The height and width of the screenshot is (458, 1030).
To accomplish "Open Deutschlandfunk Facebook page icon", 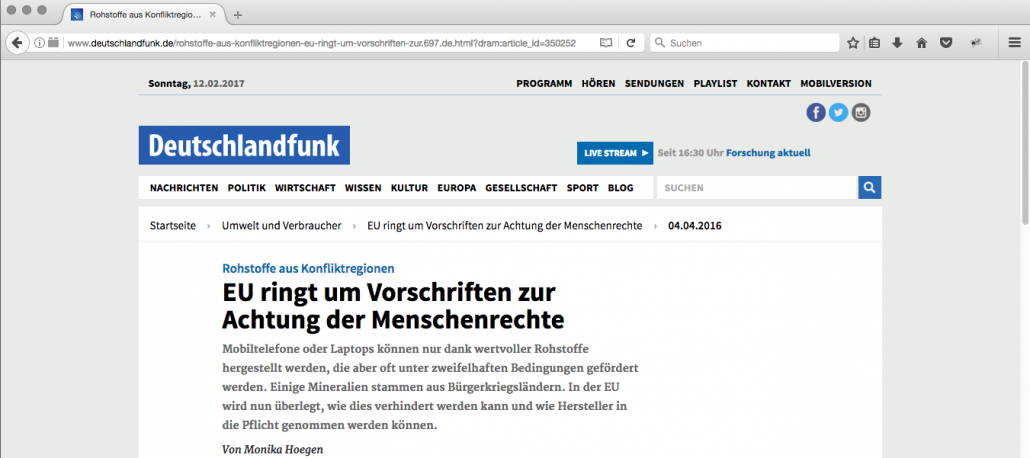I will point(816,112).
